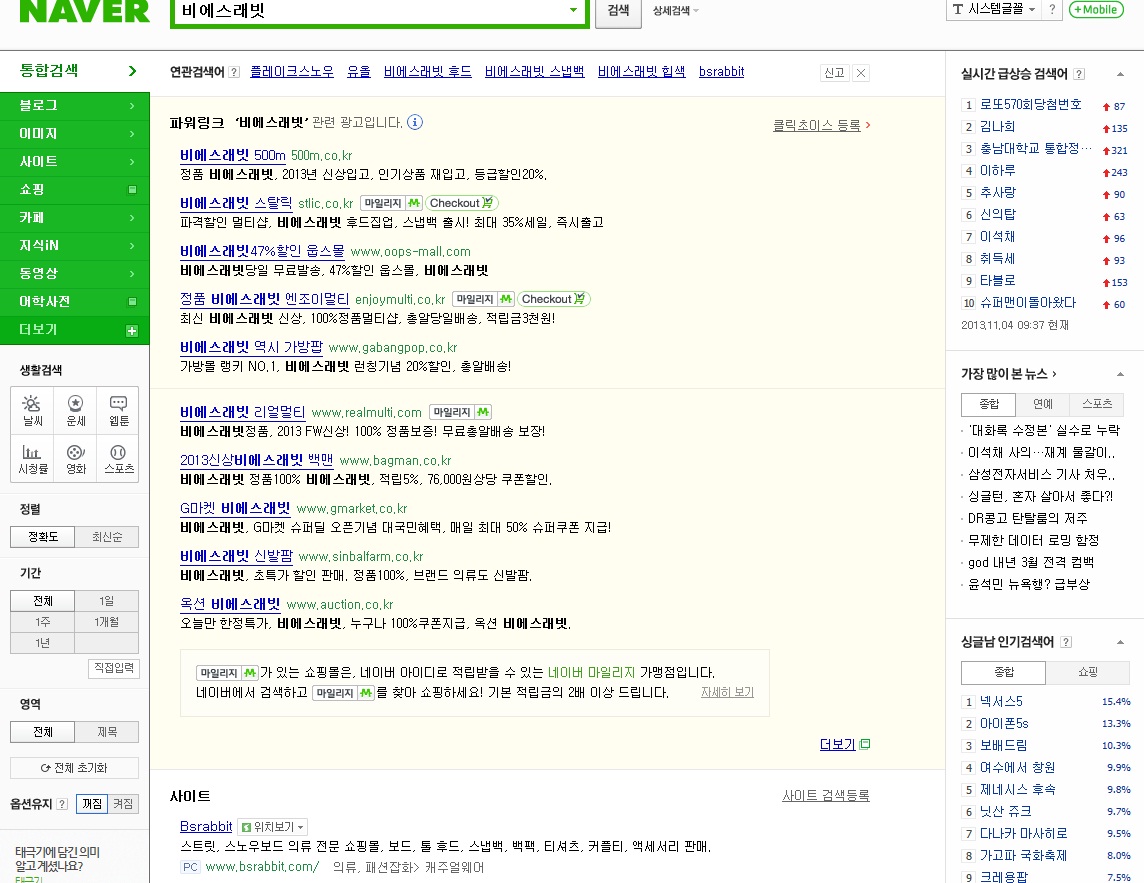Open the sports (스포츠) quick search icon
The image size is (1144, 883).
click(118, 459)
